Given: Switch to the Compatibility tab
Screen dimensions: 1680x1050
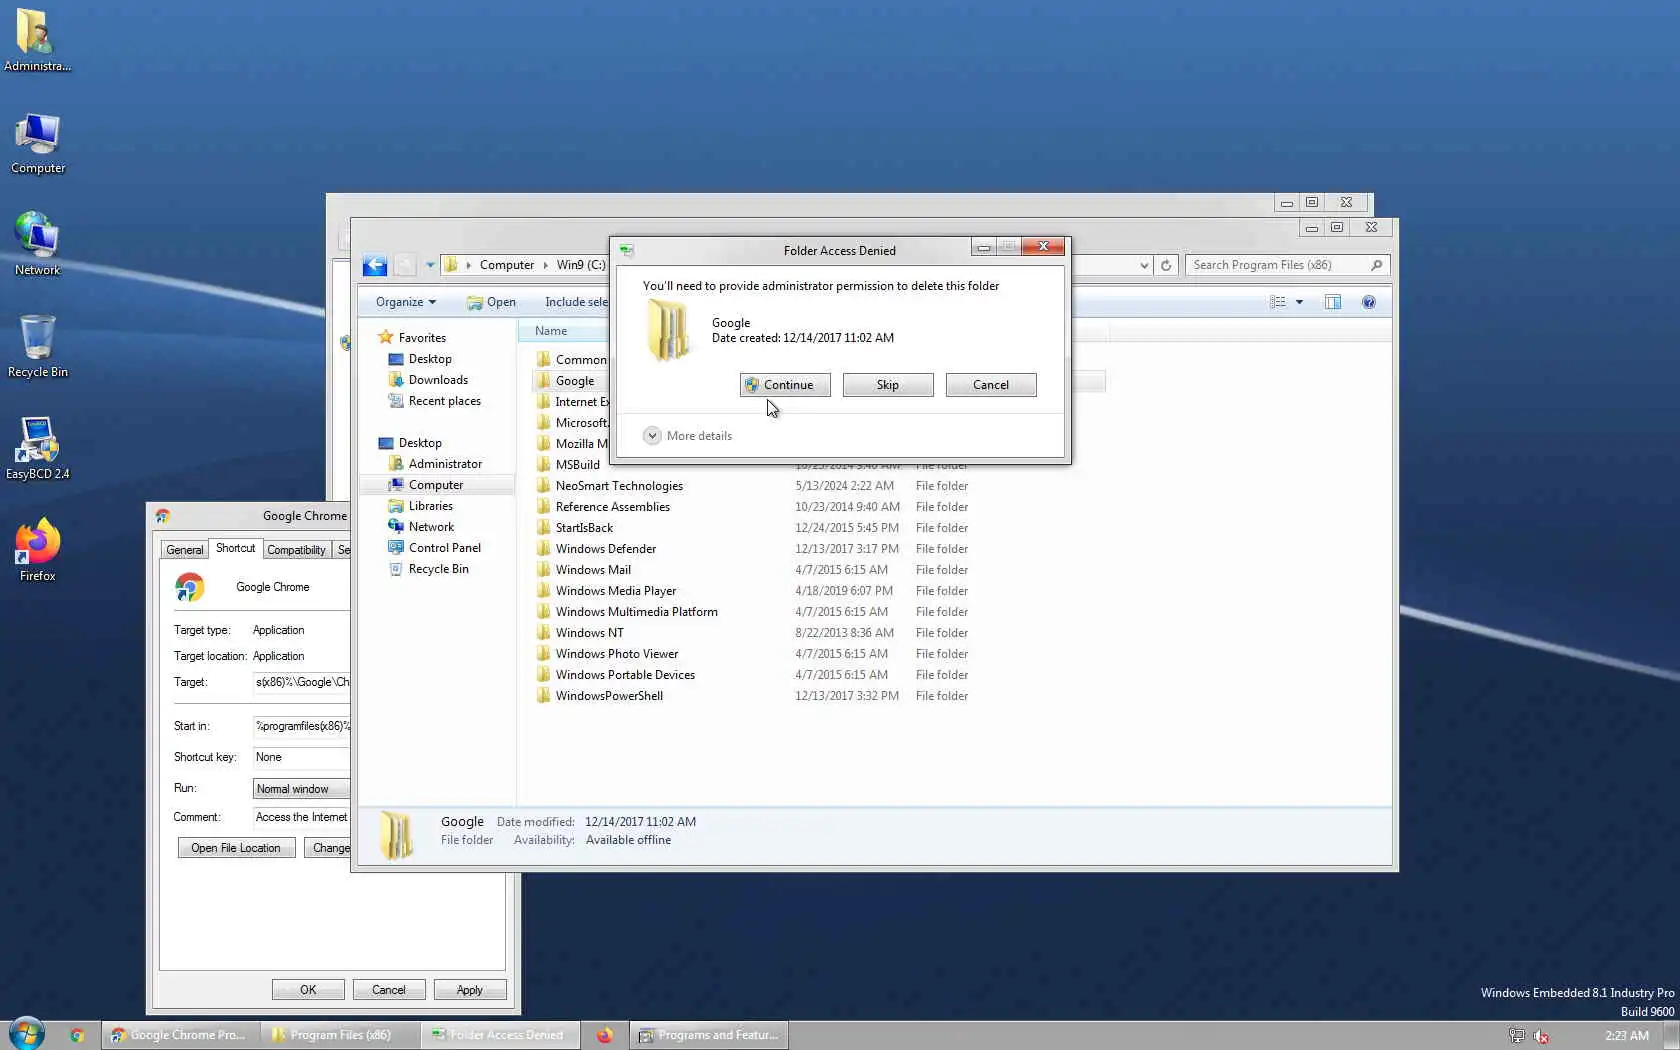Looking at the screenshot, I should click(296, 550).
